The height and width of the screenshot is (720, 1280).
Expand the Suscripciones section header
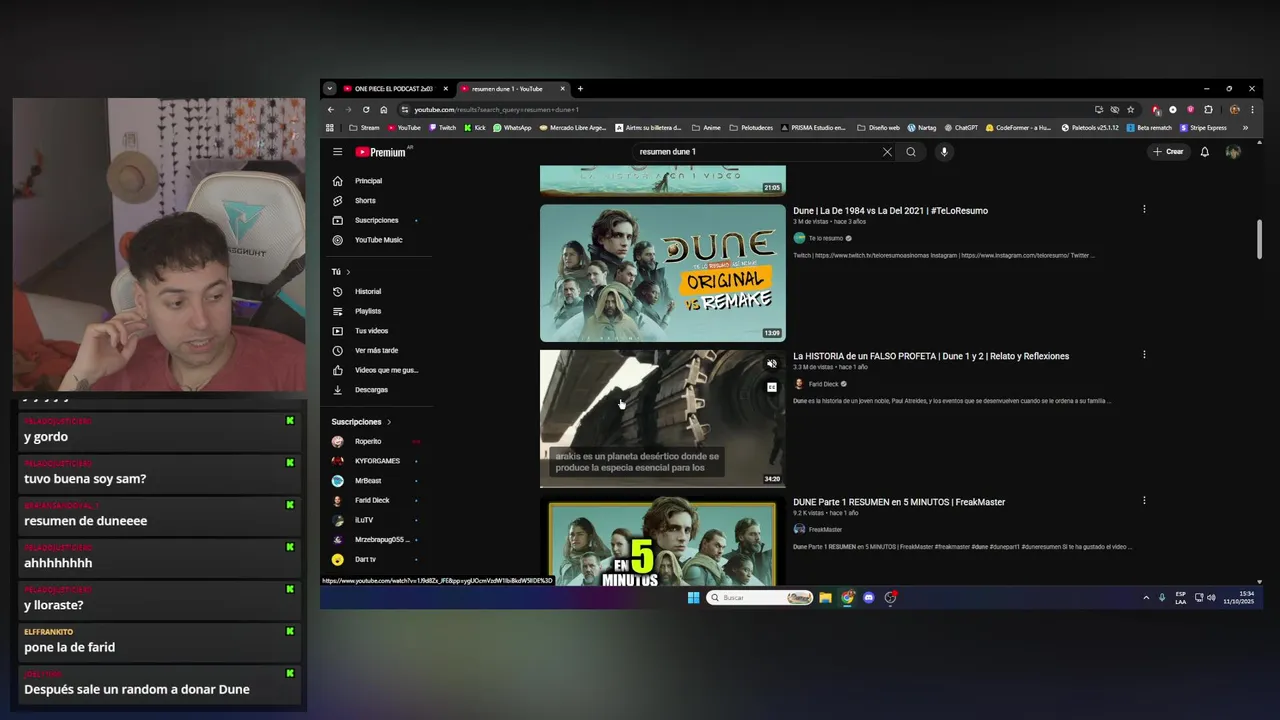pos(362,422)
